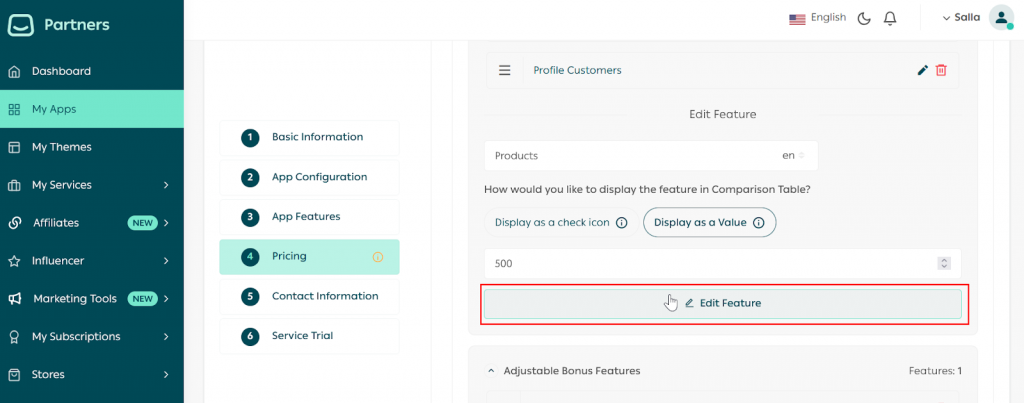Open the English language selector
Viewport: 1024px width, 403px height.
click(x=817, y=18)
